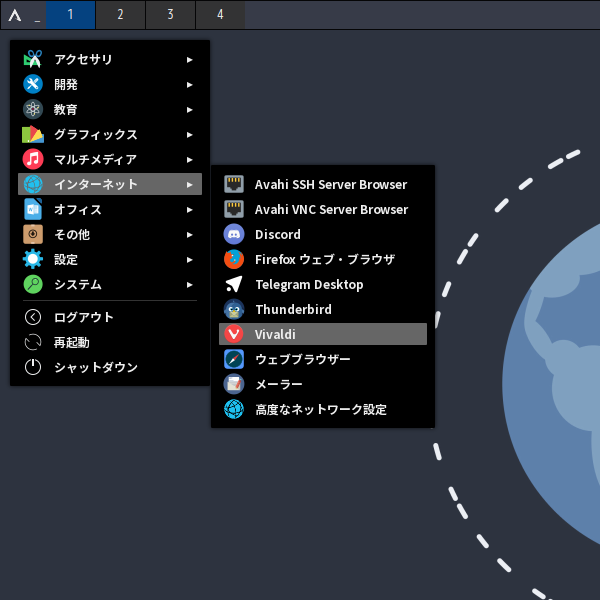The image size is (600, 600).
Task: Click the ウェブブラウザー compass icon
Action: click(x=234, y=359)
